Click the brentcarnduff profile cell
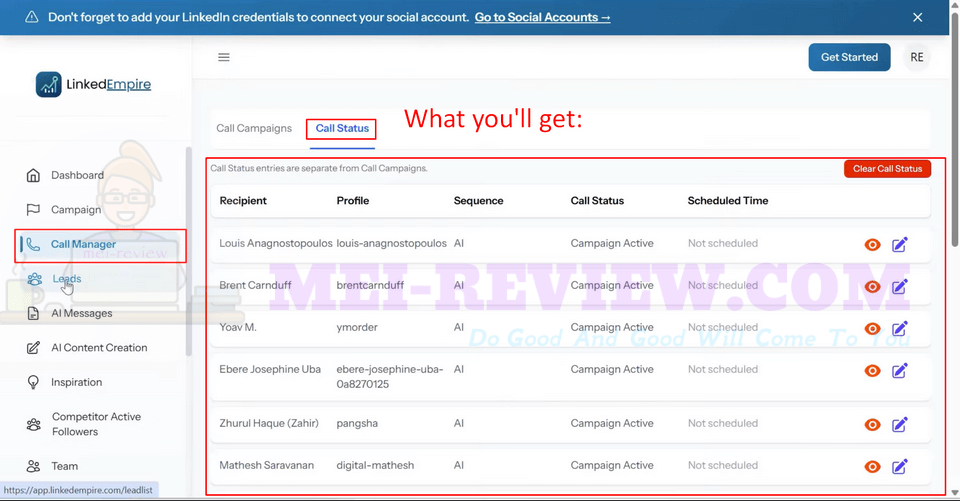960x501 pixels. [370, 285]
